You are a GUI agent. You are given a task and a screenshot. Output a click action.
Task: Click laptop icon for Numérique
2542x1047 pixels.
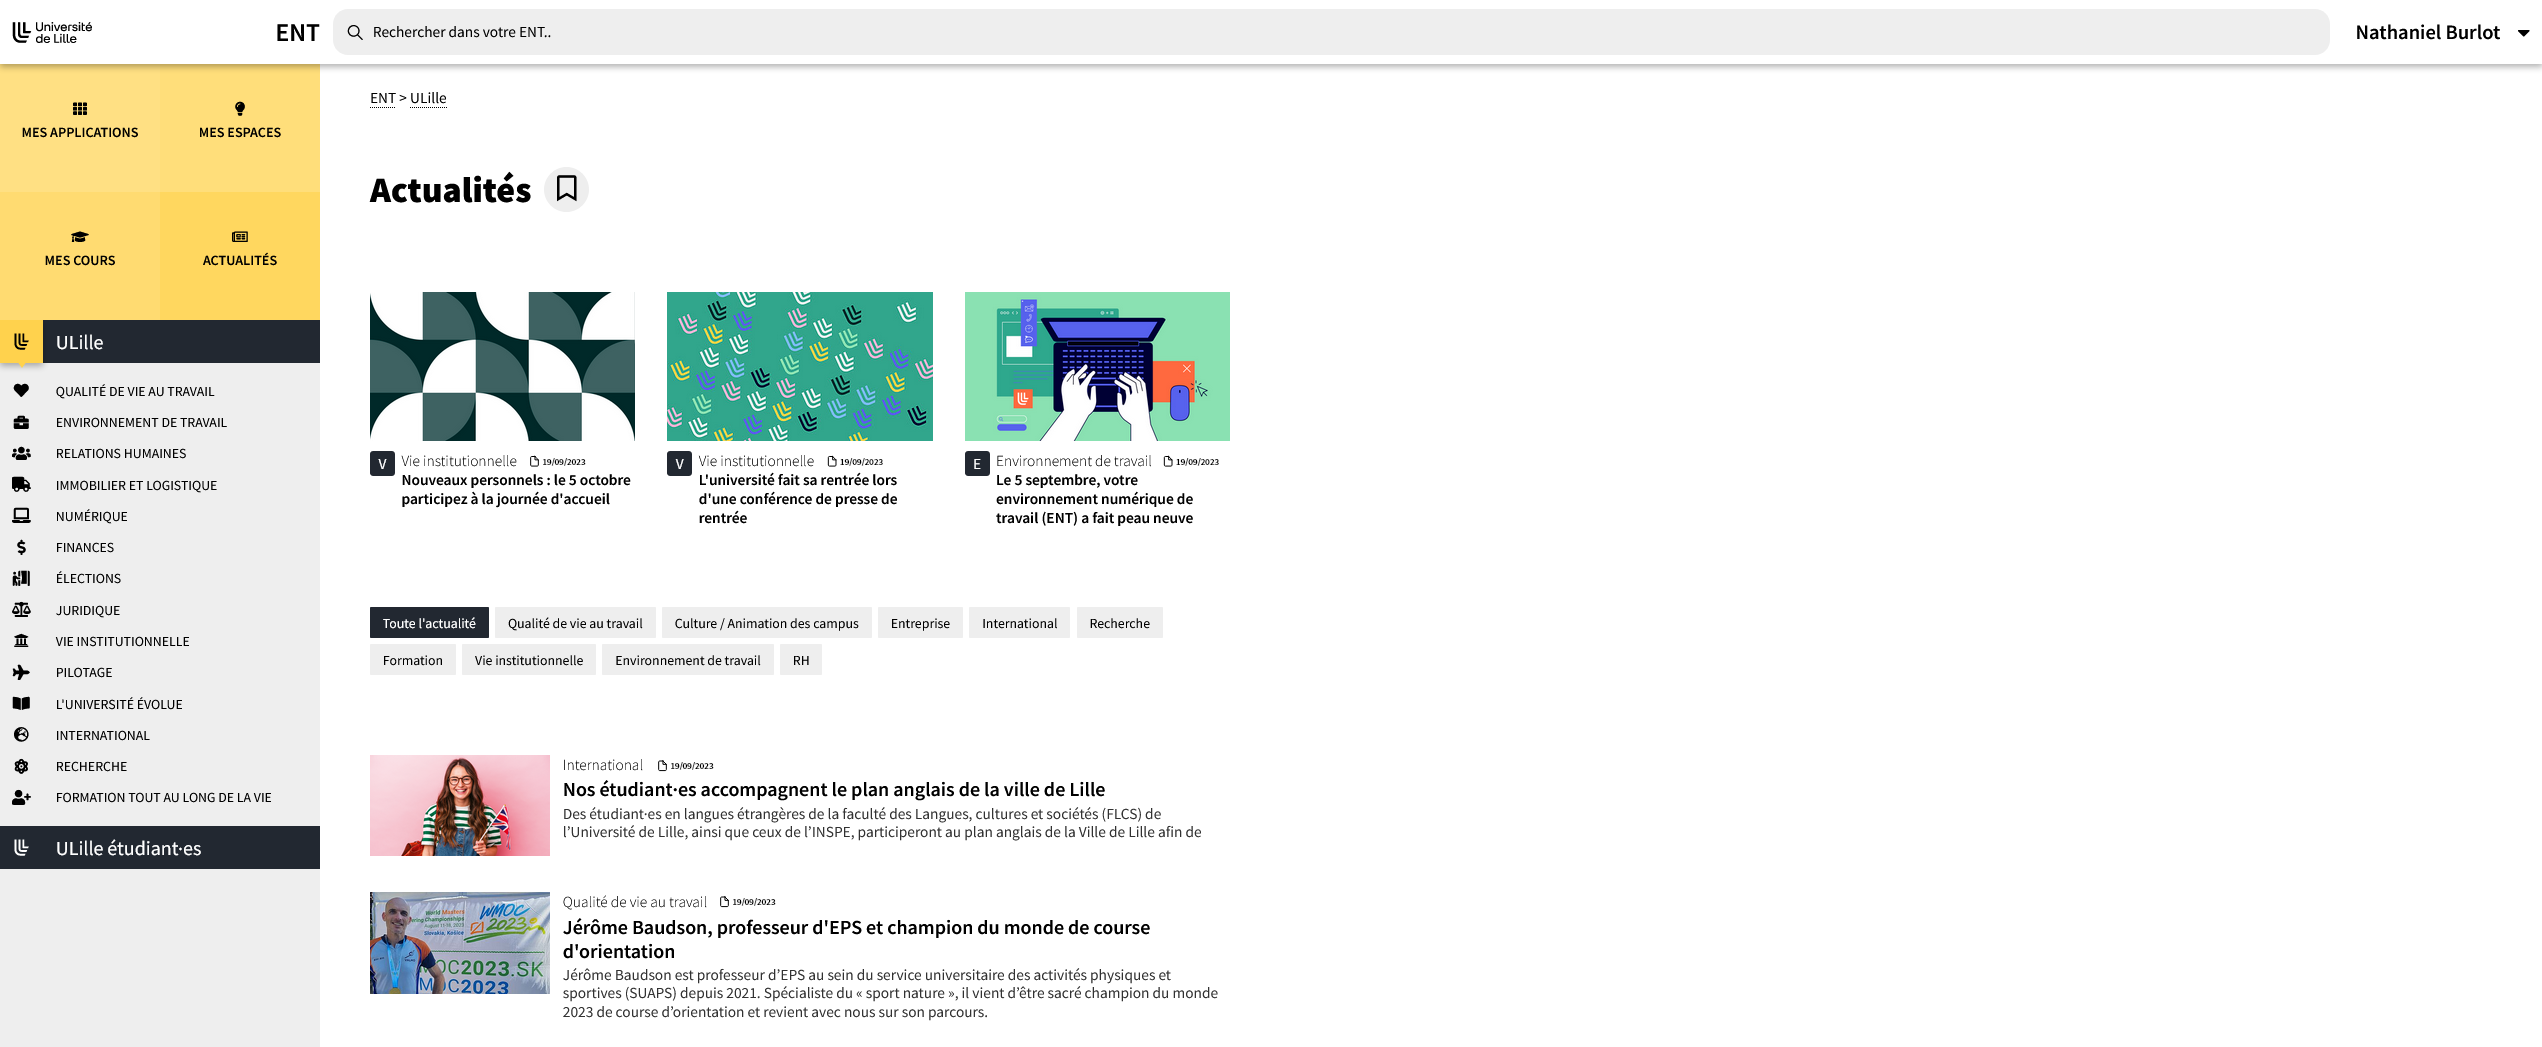[x=21, y=516]
